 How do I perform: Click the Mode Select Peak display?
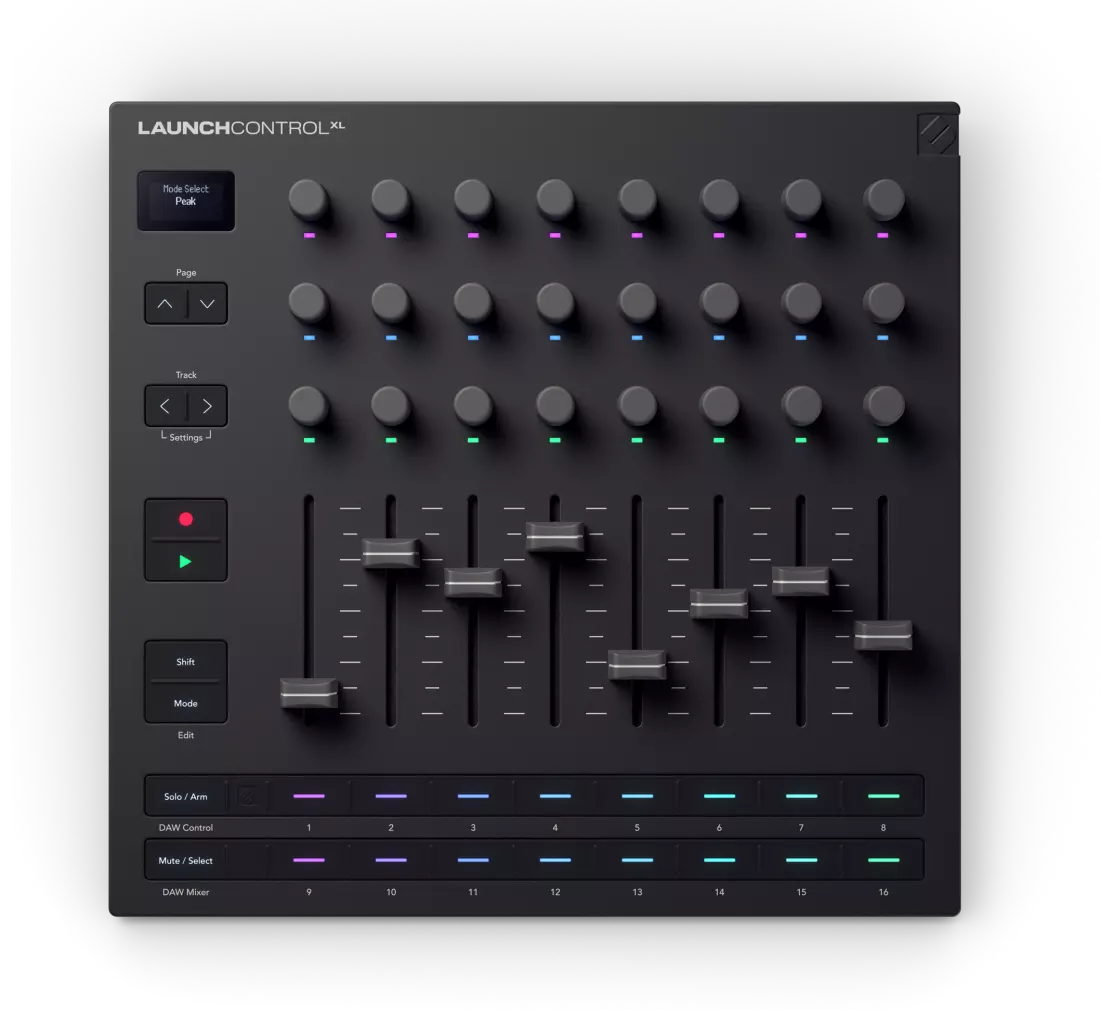pos(186,201)
